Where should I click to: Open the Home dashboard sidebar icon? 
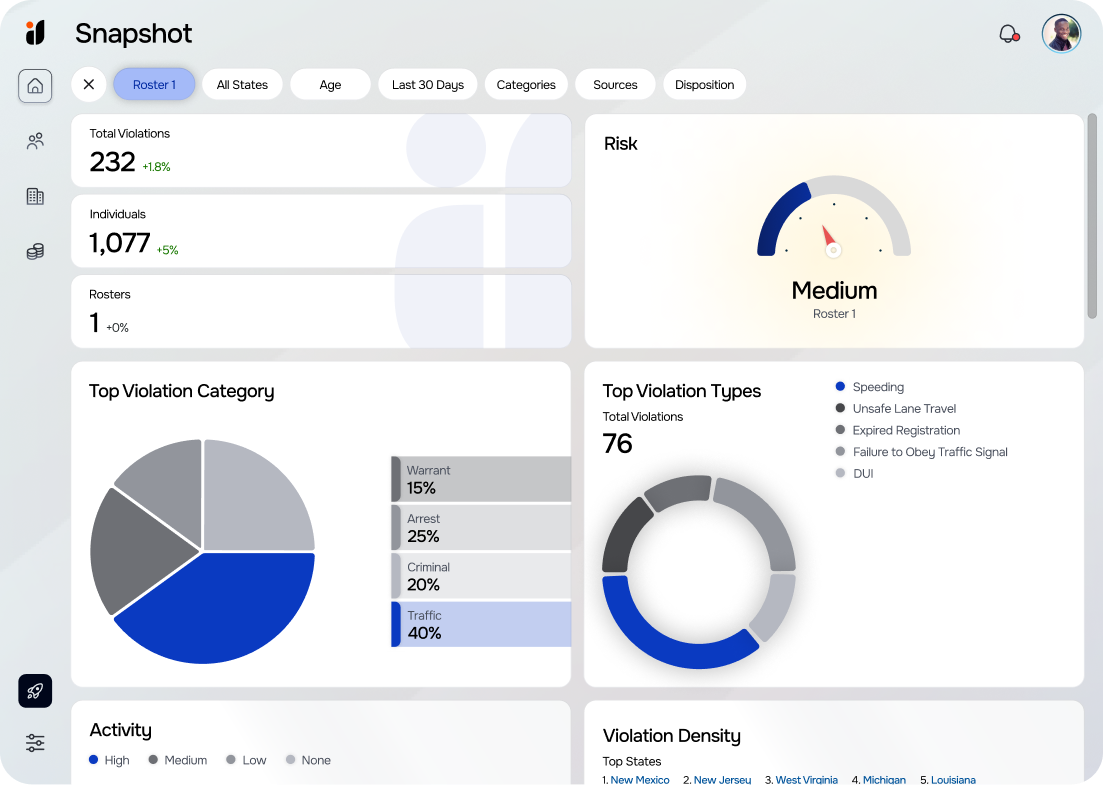point(35,86)
